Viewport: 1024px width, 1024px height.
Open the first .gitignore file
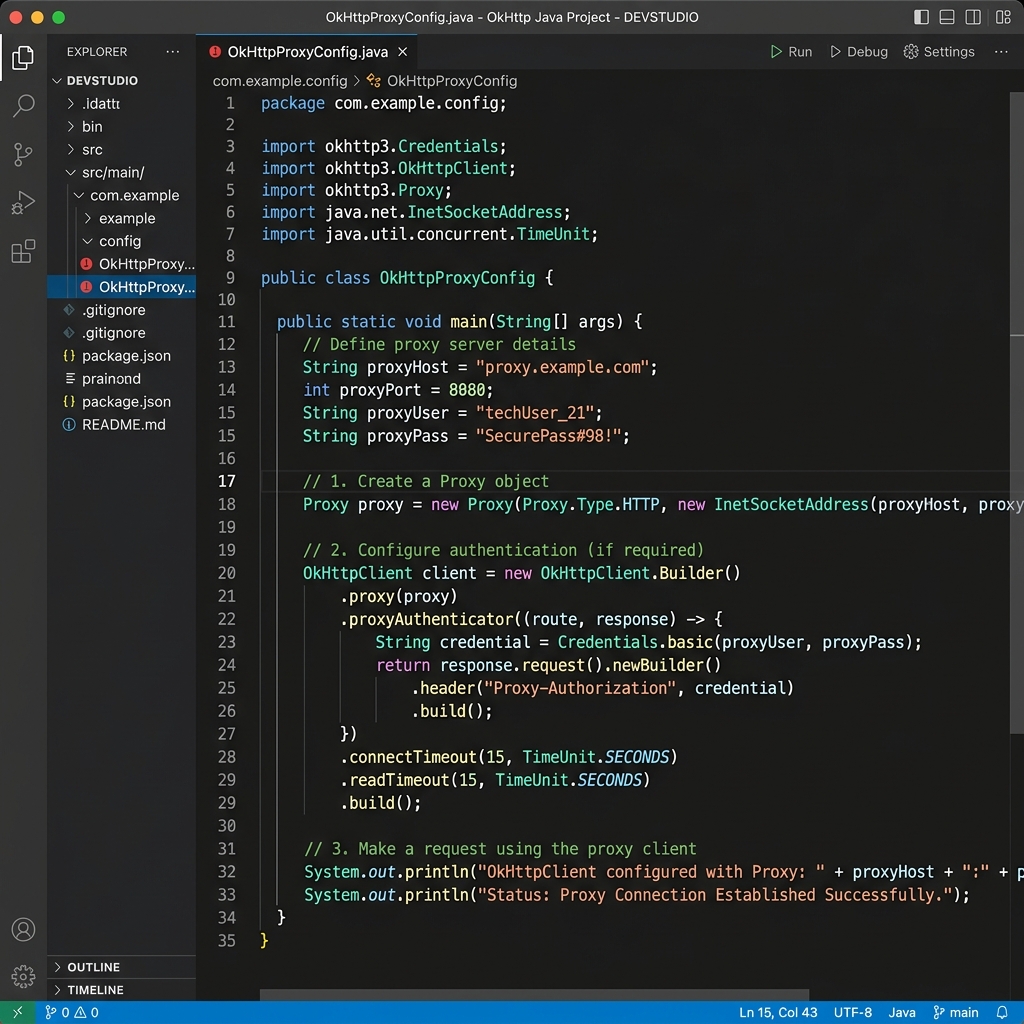(121, 310)
